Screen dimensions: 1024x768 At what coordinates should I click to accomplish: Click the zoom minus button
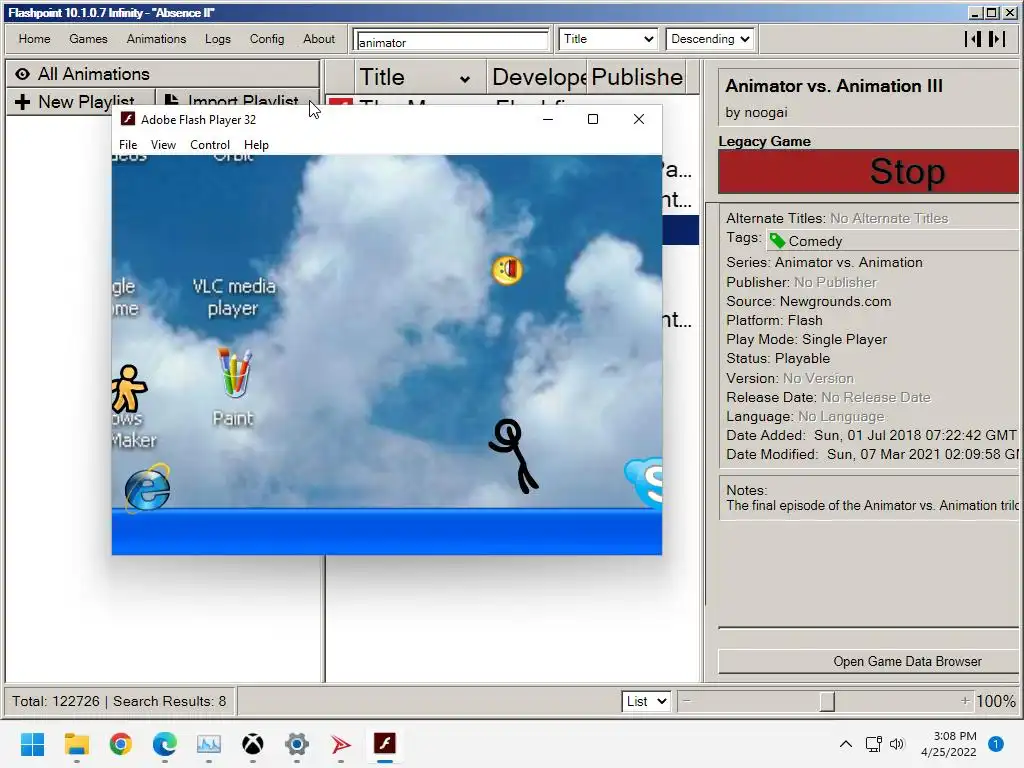686,701
